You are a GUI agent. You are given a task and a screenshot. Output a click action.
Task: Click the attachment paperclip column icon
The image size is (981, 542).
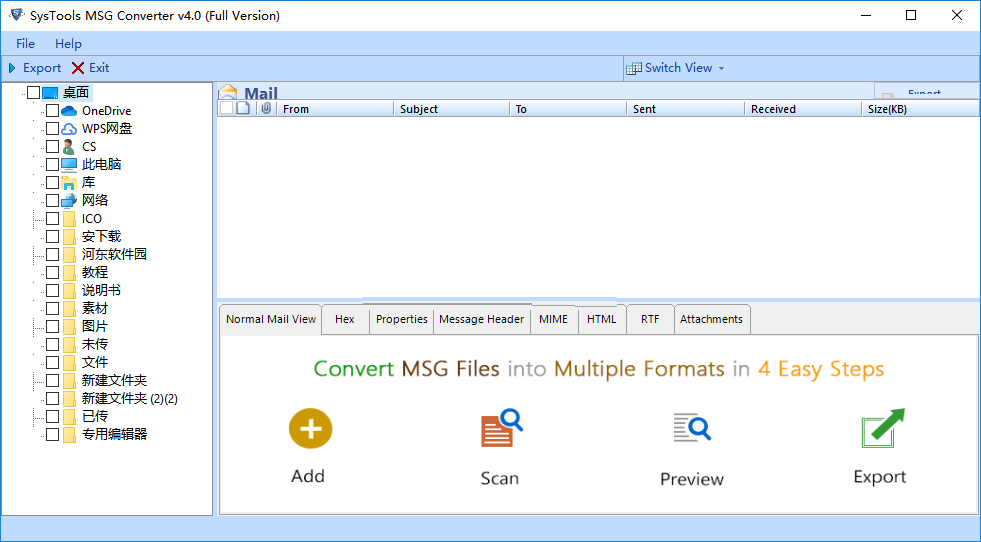[x=266, y=109]
